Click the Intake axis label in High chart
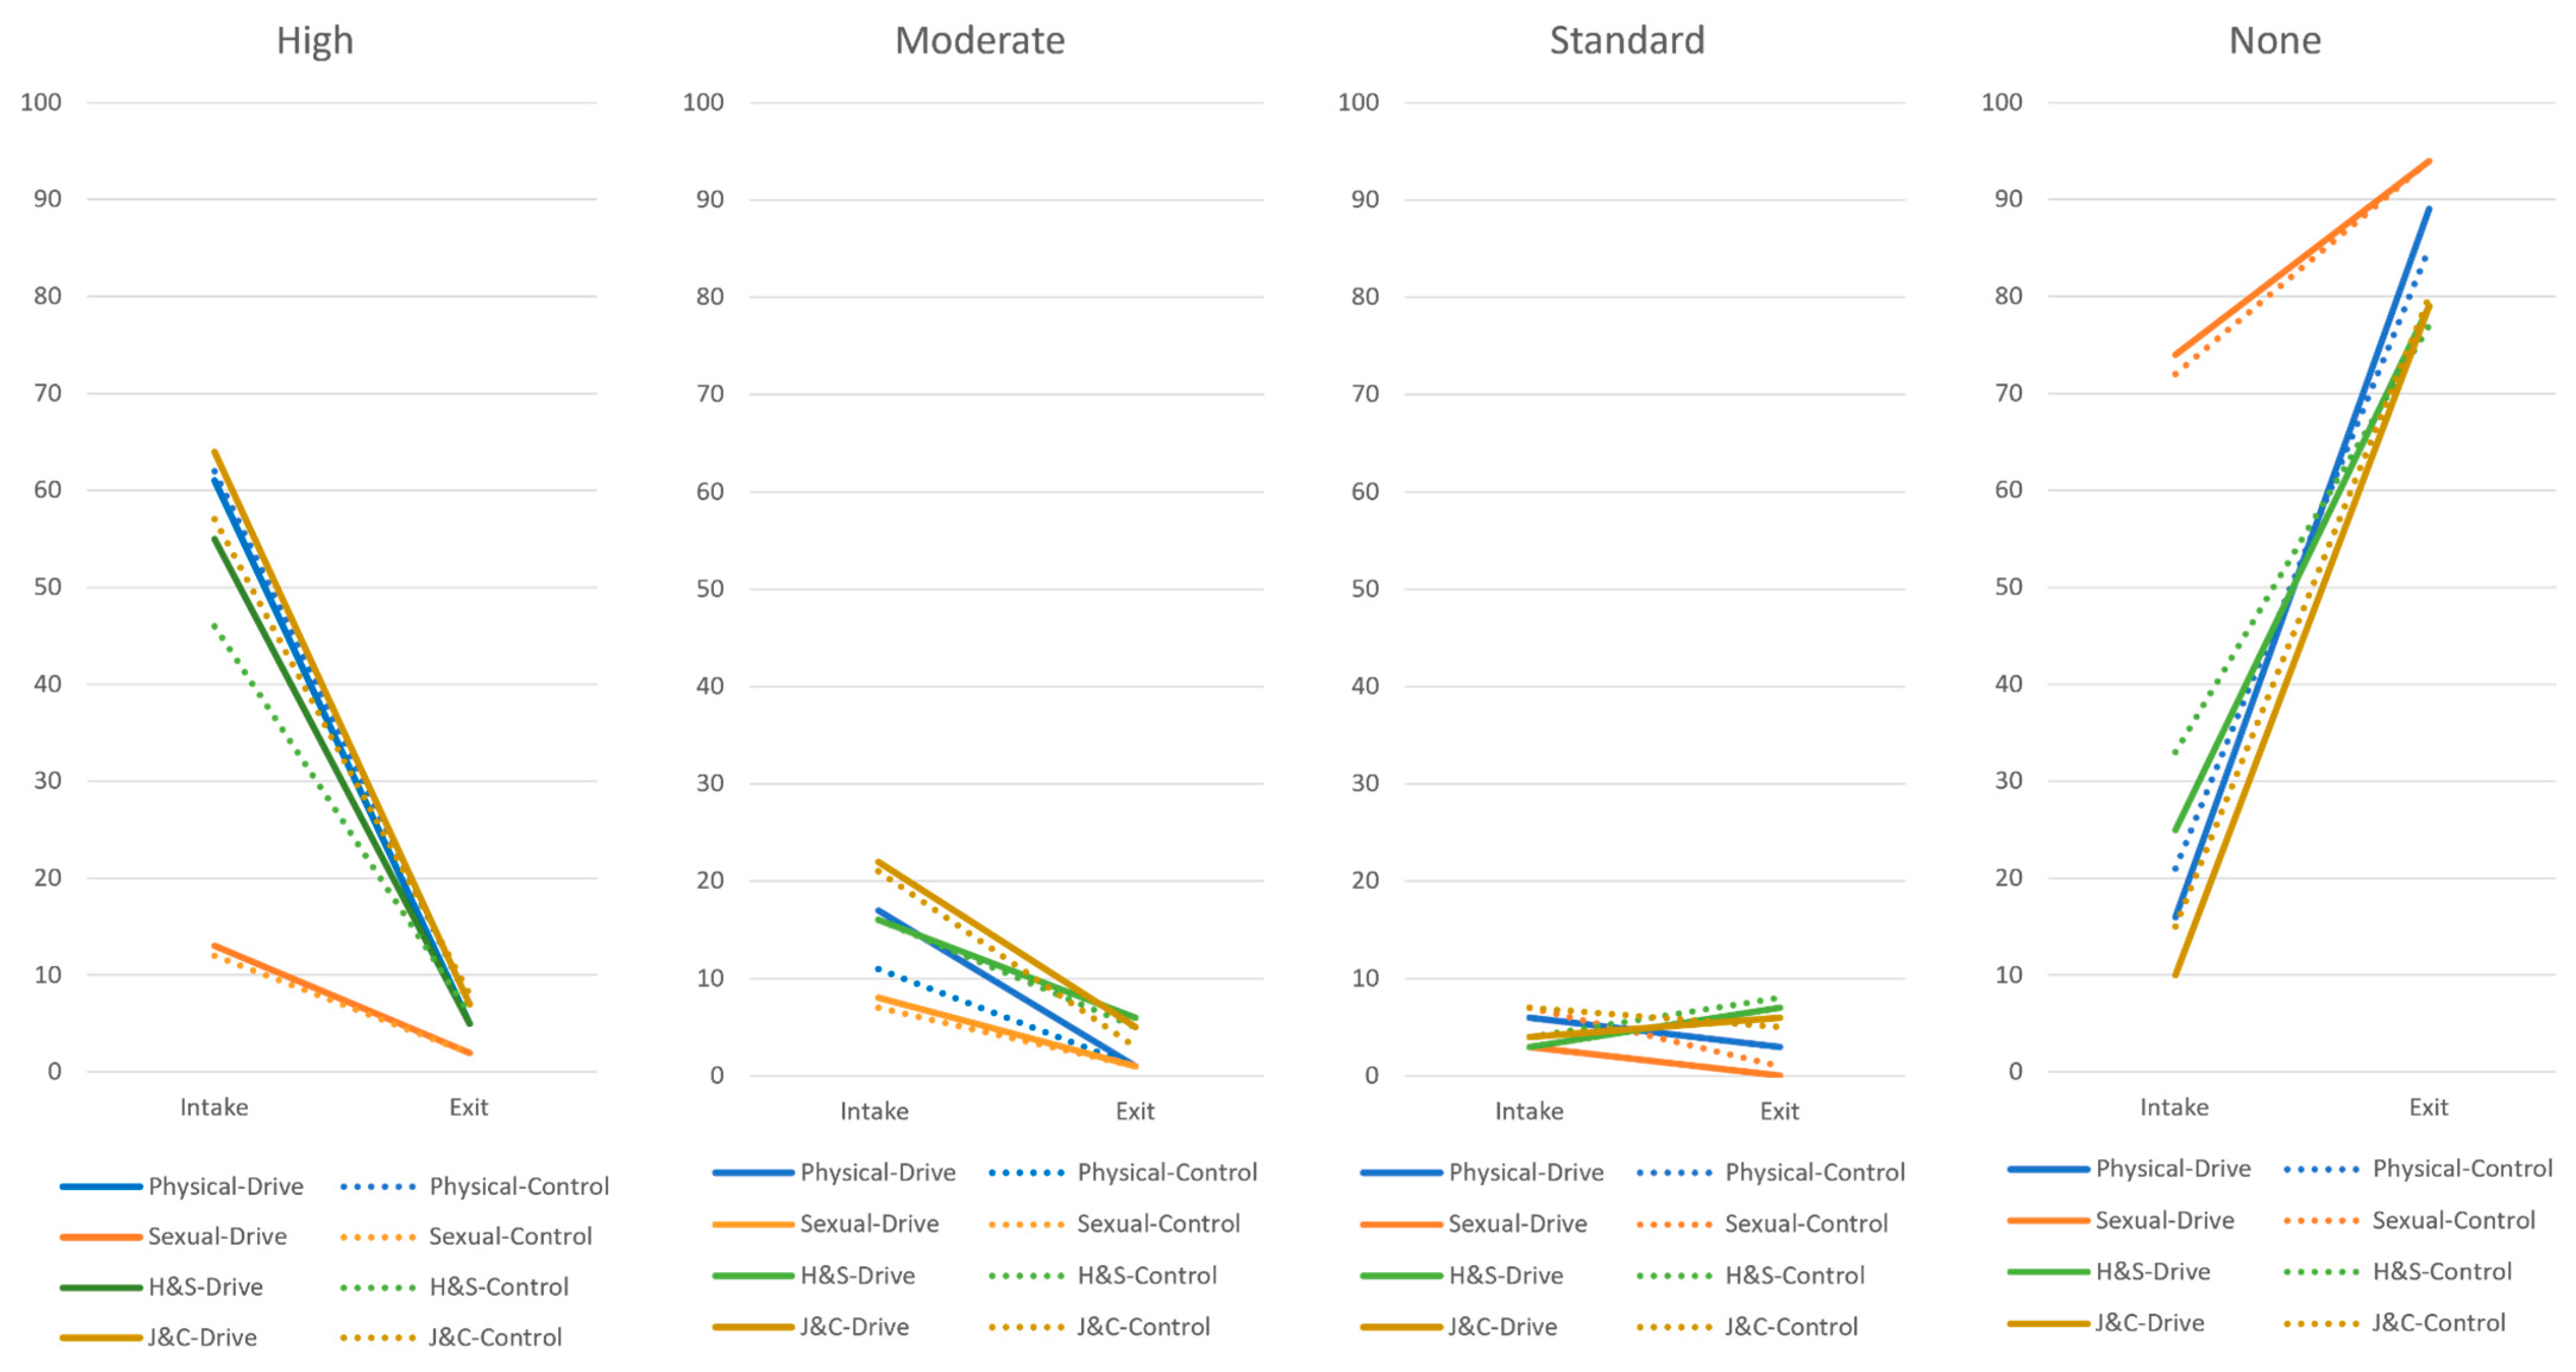Viewport: 2576px width, 1372px height. (x=214, y=1107)
